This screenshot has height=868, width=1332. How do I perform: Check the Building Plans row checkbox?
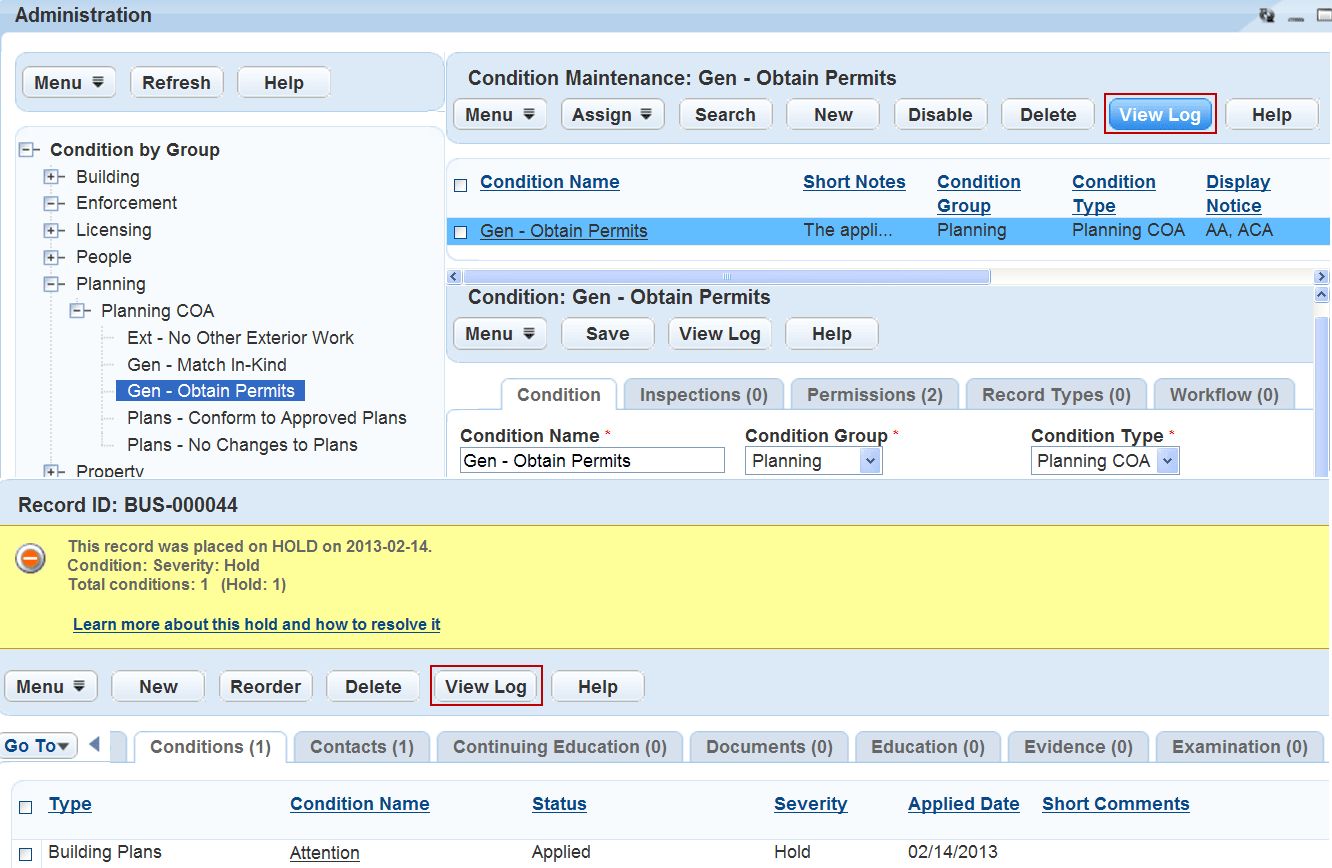tap(26, 854)
